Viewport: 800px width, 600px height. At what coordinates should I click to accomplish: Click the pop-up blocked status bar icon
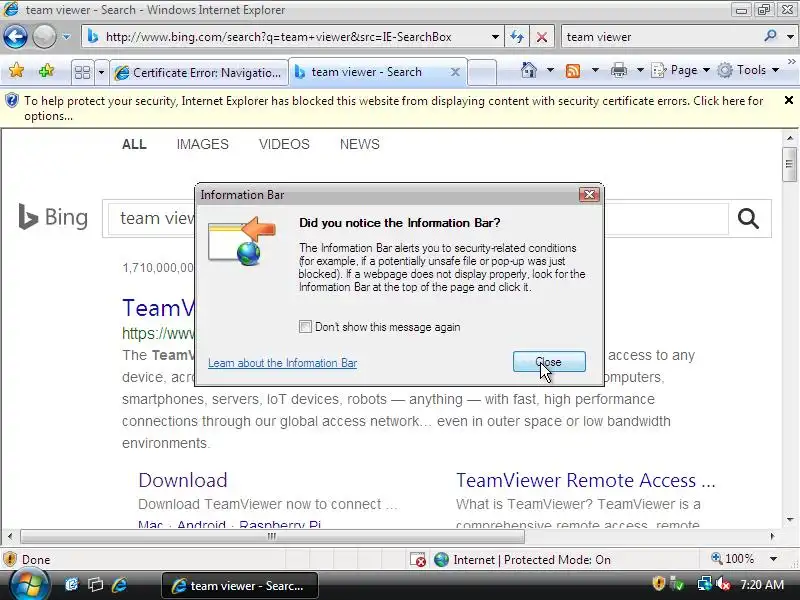click(x=418, y=560)
